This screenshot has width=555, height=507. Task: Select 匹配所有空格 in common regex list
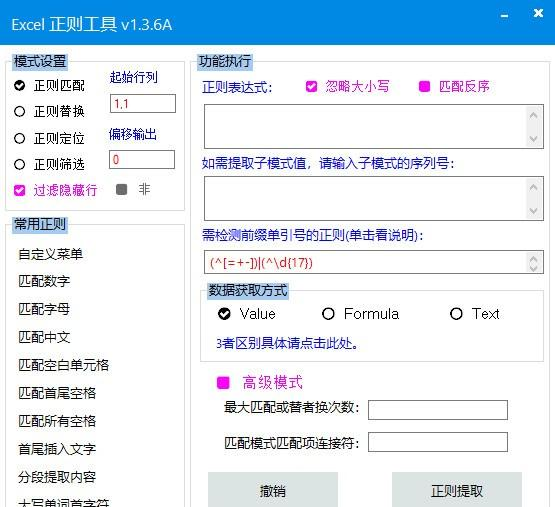point(57,421)
